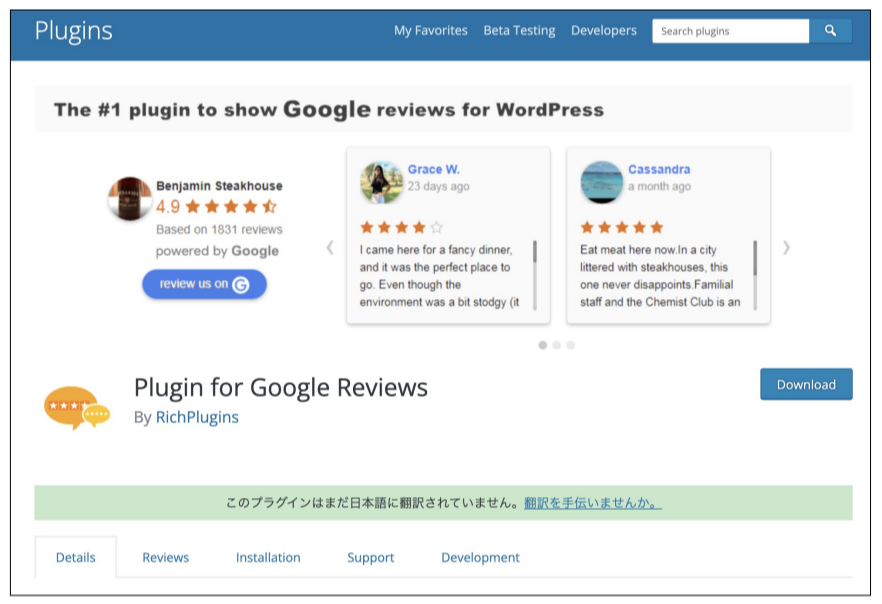The width and height of the screenshot is (882, 604).
Task: Click the scrollbar in Grace W.'s review
Action: coord(534,275)
